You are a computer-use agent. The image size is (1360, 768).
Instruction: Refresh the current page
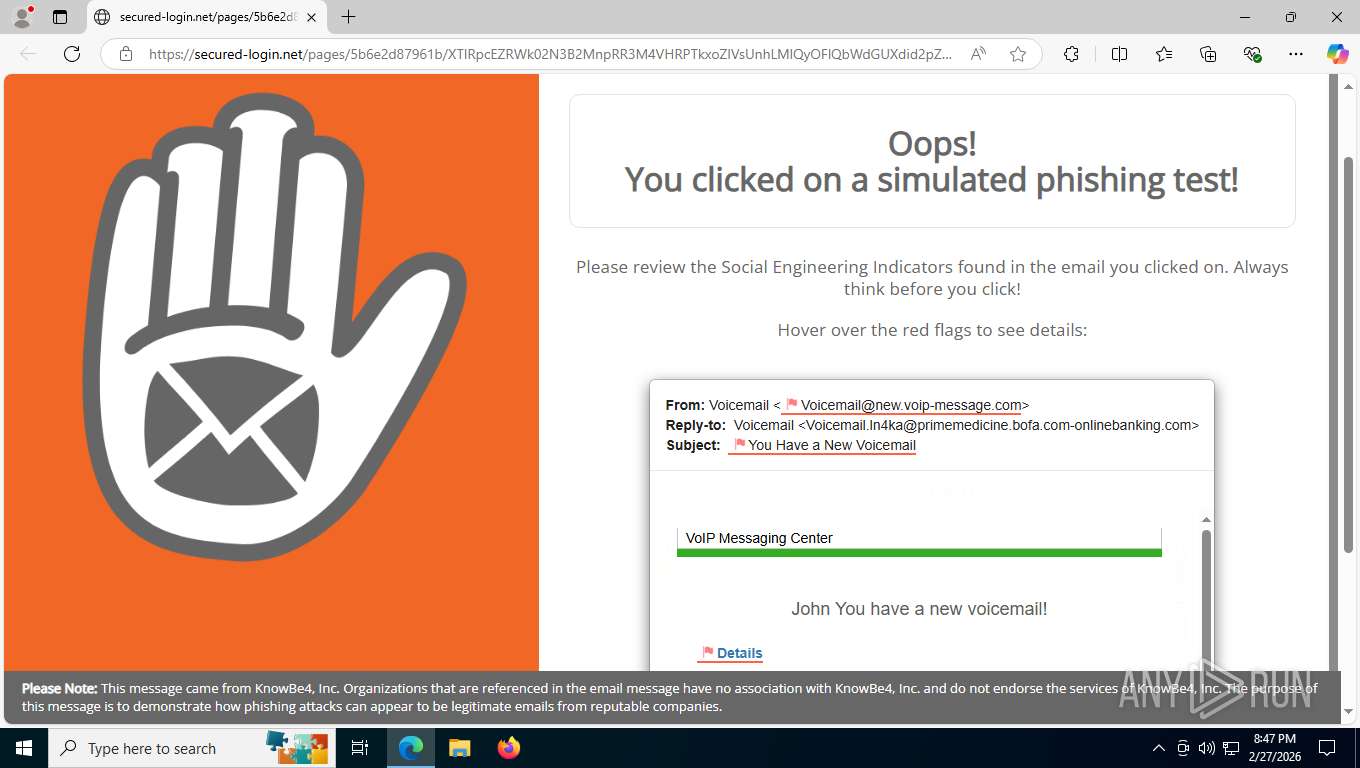(x=72, y=54)
